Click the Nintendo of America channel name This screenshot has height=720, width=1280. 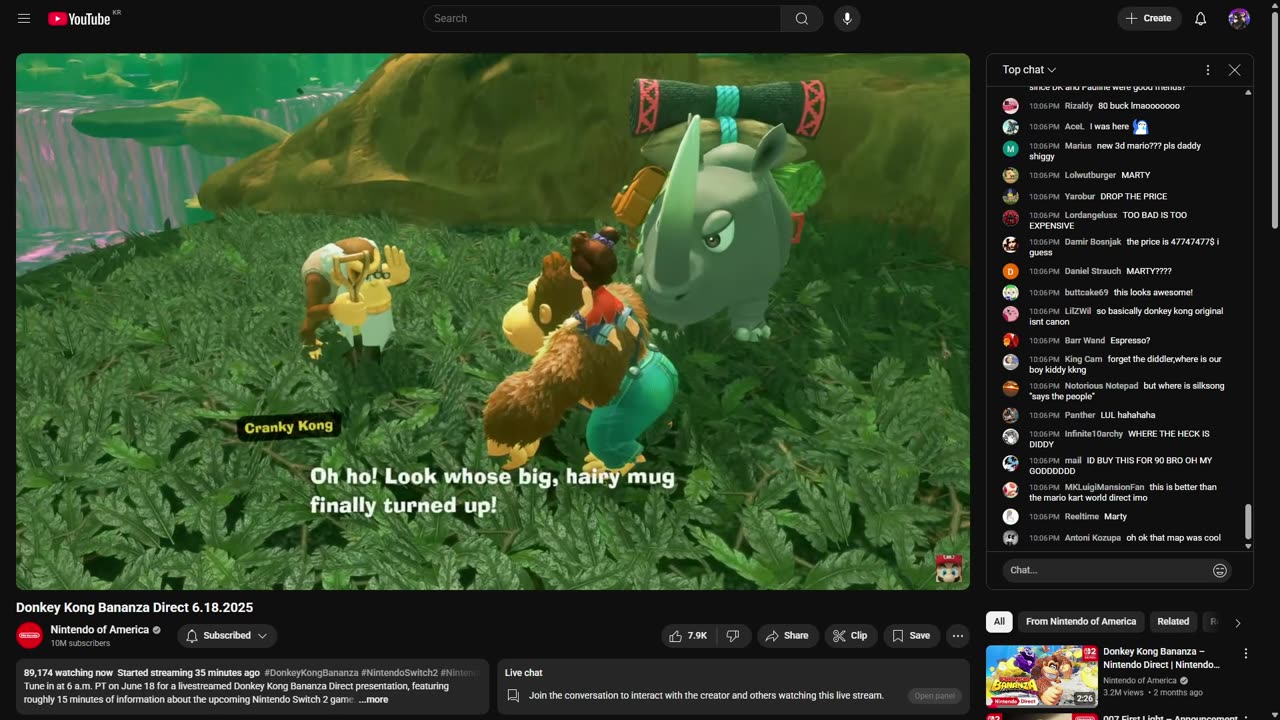[100, 630]
